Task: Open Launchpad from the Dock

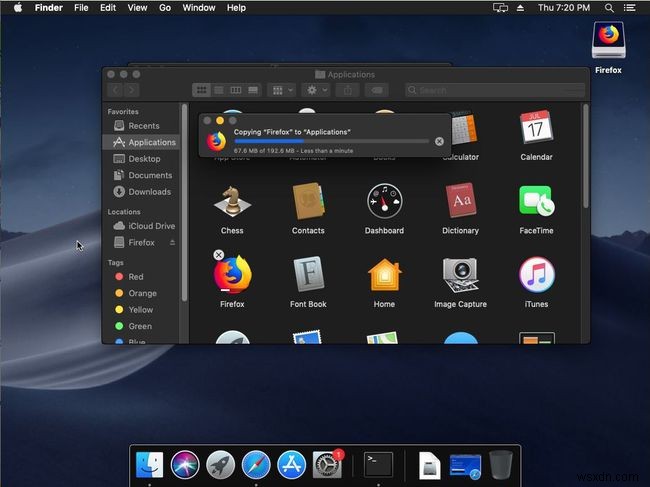Action: [x=221, y=465]
